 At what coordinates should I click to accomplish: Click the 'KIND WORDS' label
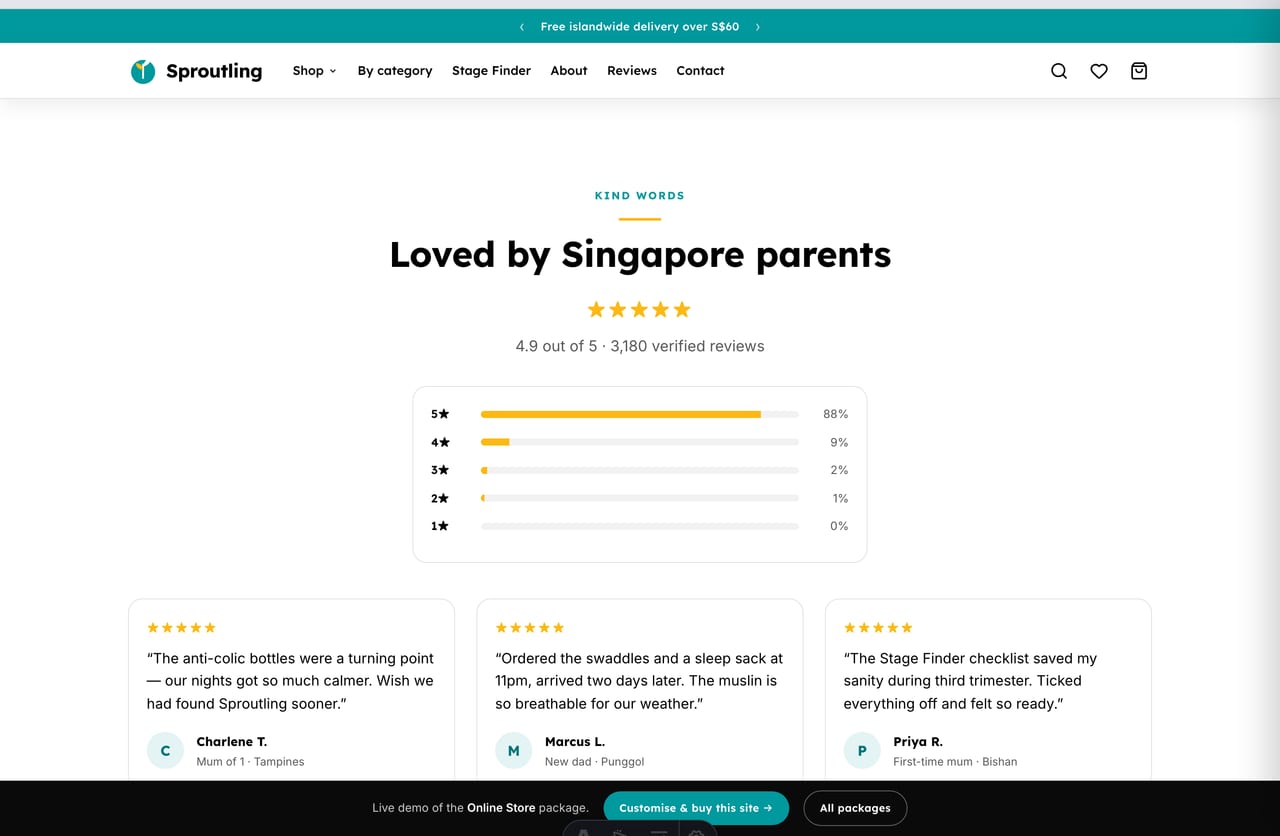pos(640,196)
